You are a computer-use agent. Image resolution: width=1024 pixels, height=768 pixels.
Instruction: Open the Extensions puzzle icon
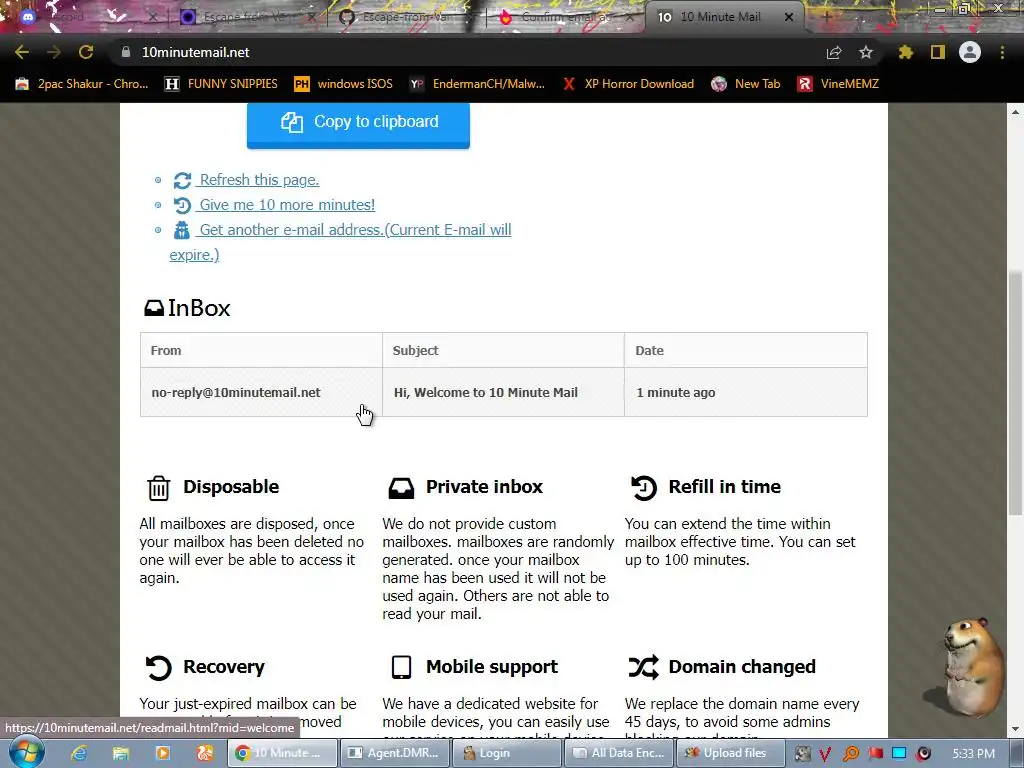pos(905,52)
